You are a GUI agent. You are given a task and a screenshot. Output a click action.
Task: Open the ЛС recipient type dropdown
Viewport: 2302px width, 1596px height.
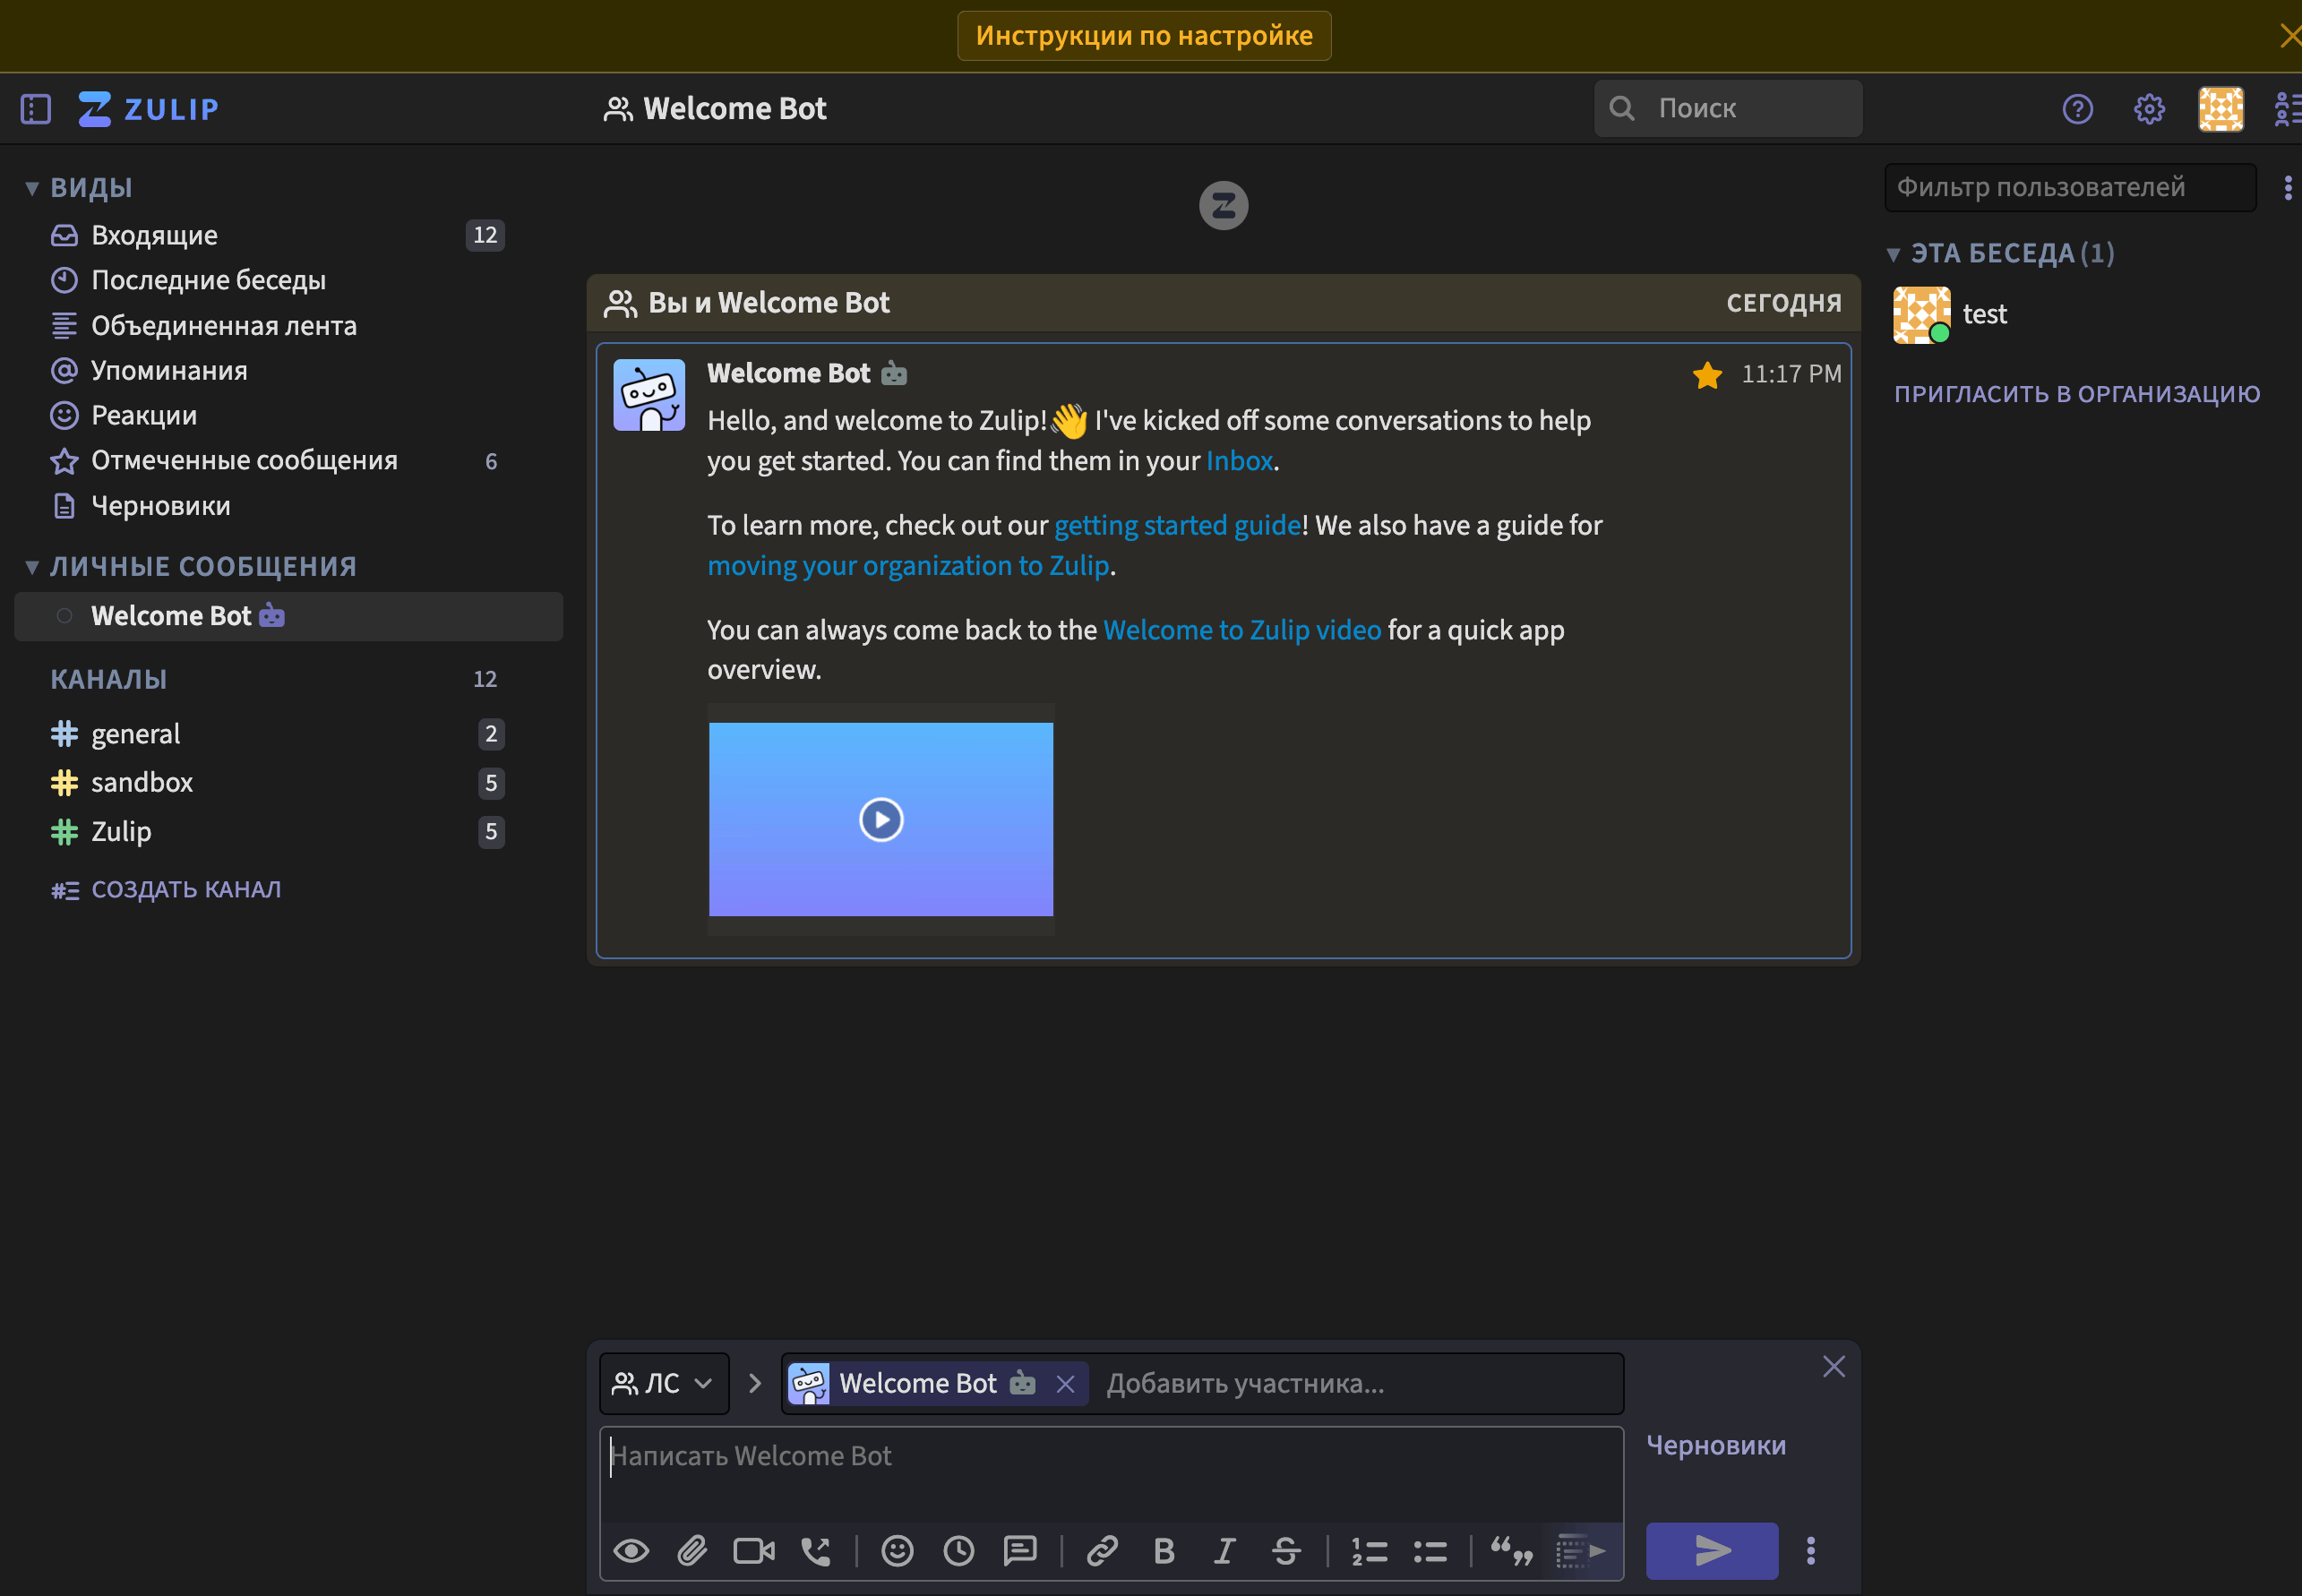[x=663, y=1383]
